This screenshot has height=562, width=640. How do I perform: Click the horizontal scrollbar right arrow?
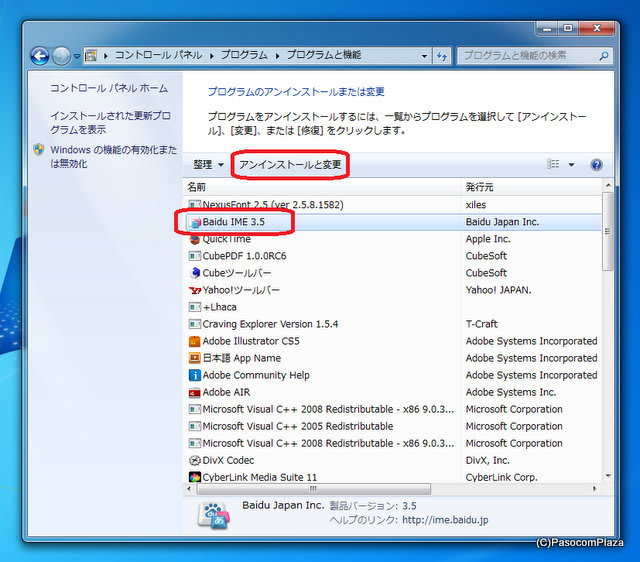click(x=594, y=489)
